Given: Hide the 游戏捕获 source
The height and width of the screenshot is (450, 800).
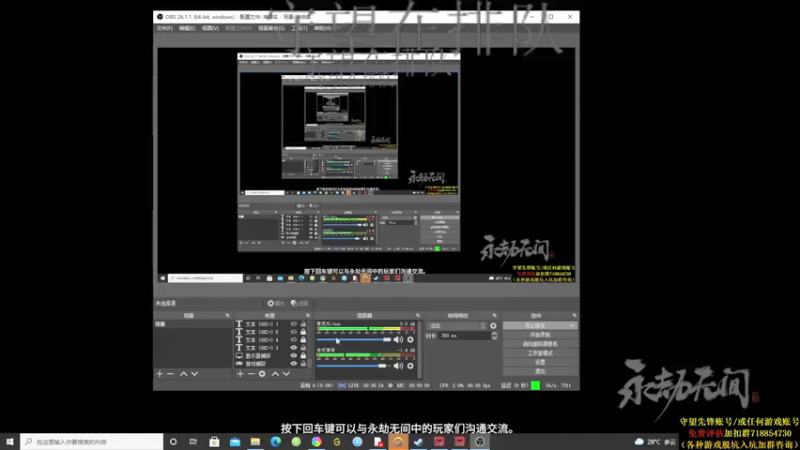Looking at the screenshot, I should (293, 364).
